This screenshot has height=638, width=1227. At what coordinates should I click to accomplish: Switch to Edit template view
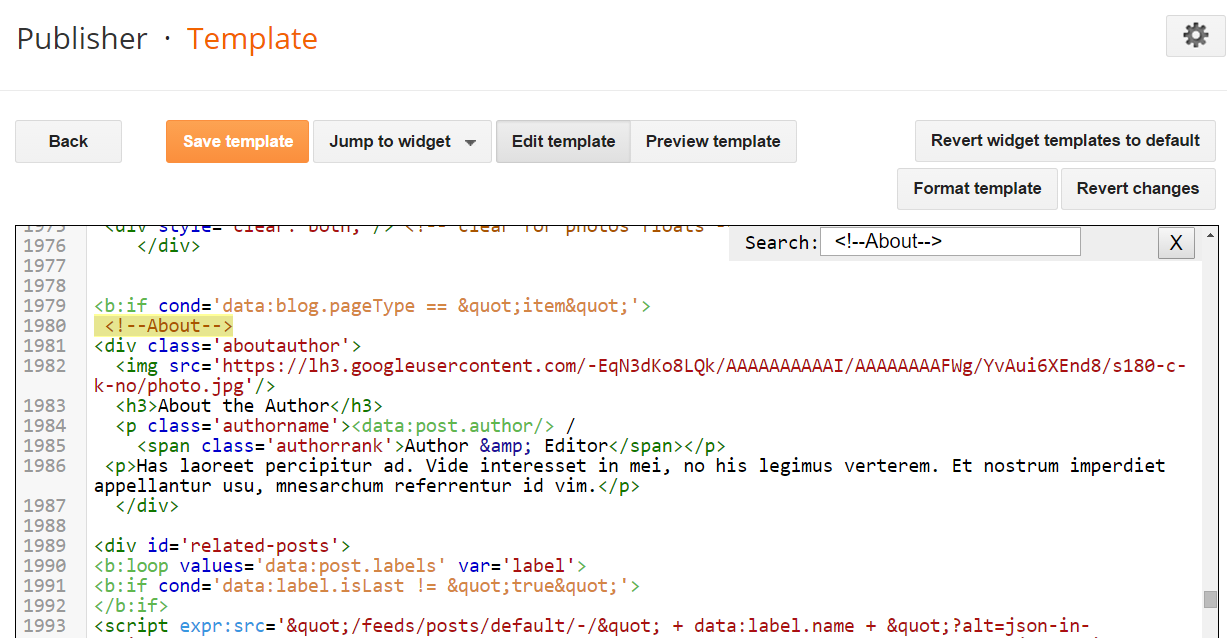click(x=563, y=142)
